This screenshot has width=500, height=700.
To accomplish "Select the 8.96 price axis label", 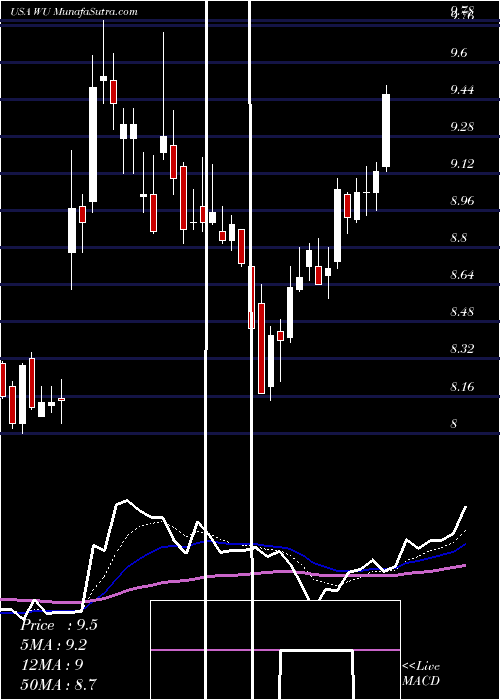I will (462, 201).
